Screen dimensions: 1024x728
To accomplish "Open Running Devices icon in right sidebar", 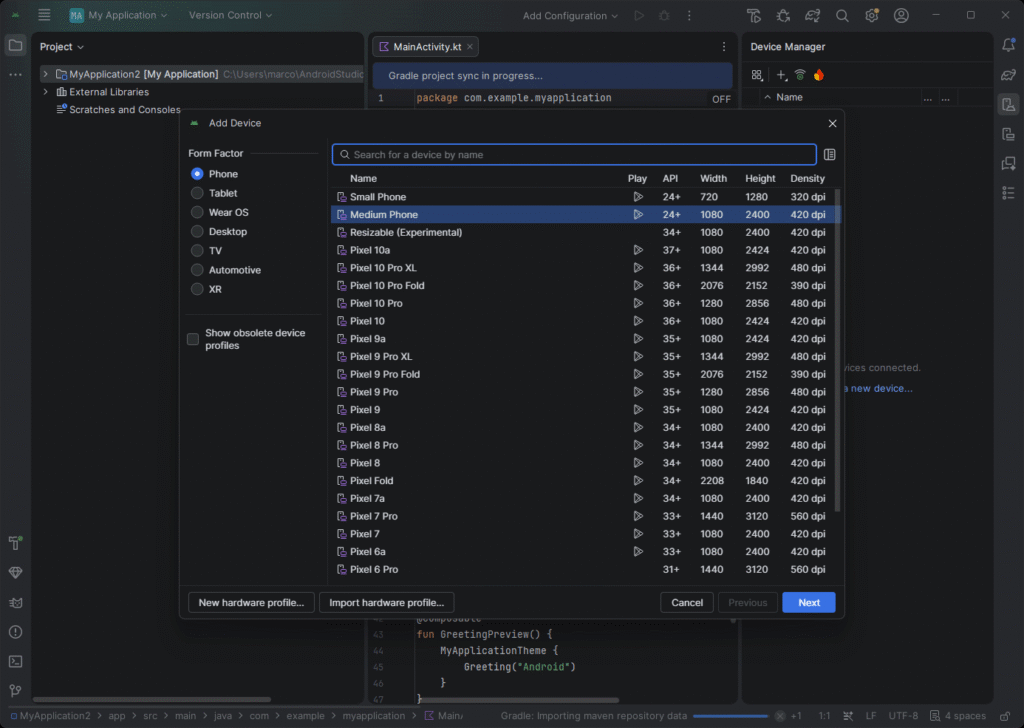I will 1008,134.
